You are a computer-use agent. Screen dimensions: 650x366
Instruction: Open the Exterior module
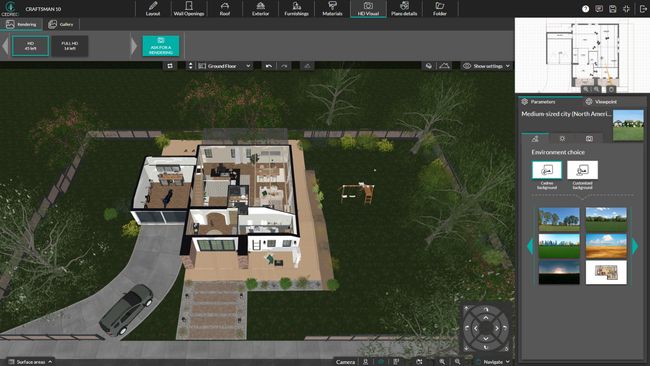coord(260,9)
